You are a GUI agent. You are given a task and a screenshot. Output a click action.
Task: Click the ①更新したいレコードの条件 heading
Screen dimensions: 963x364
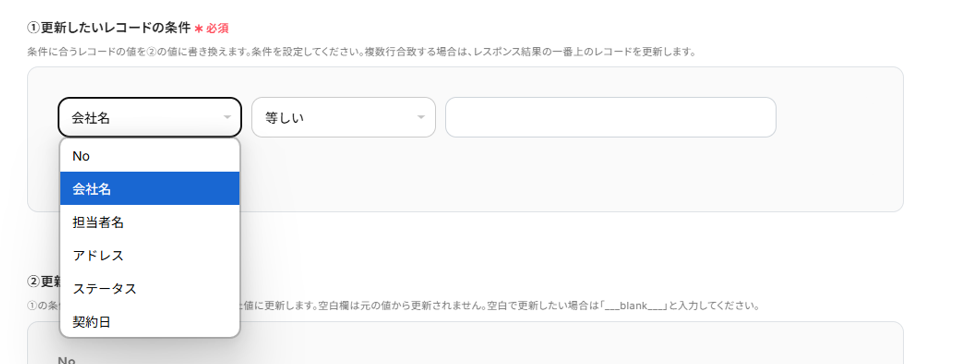(x=109, y=28)
